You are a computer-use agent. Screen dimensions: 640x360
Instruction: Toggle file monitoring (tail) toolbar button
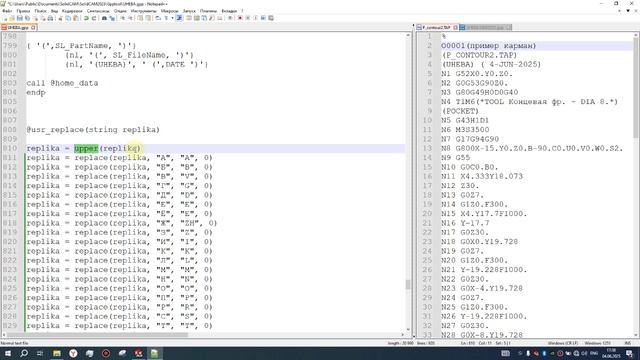231,18
